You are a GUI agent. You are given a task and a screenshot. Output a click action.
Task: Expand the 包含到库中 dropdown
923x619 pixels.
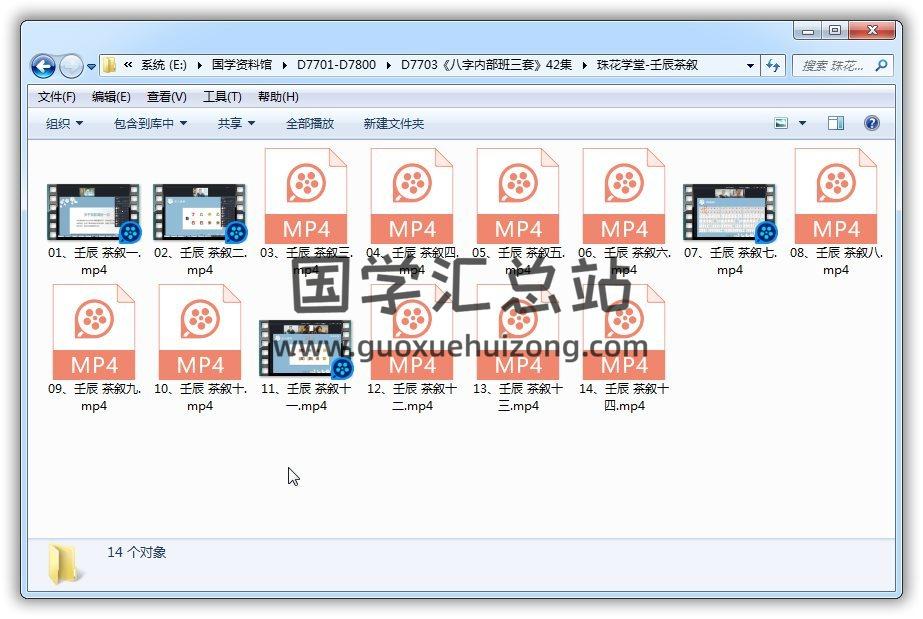click(150, 124)
